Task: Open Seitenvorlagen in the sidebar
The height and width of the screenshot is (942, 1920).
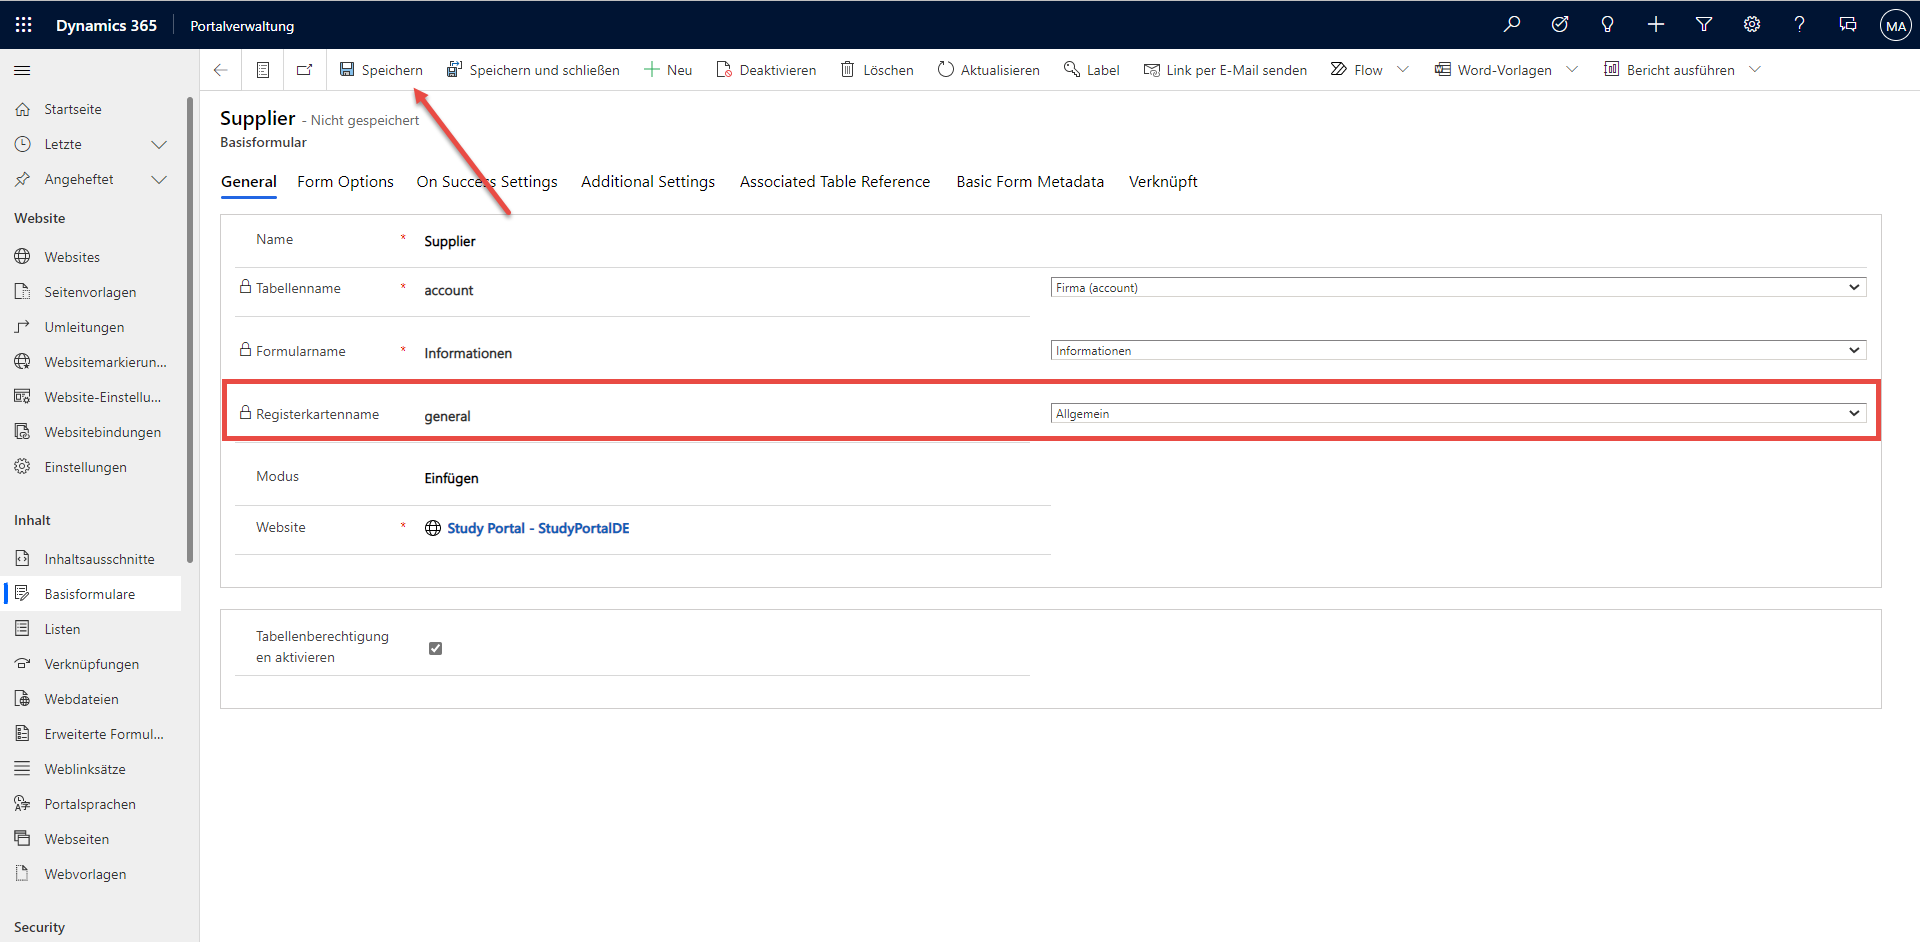Action: 92,292
